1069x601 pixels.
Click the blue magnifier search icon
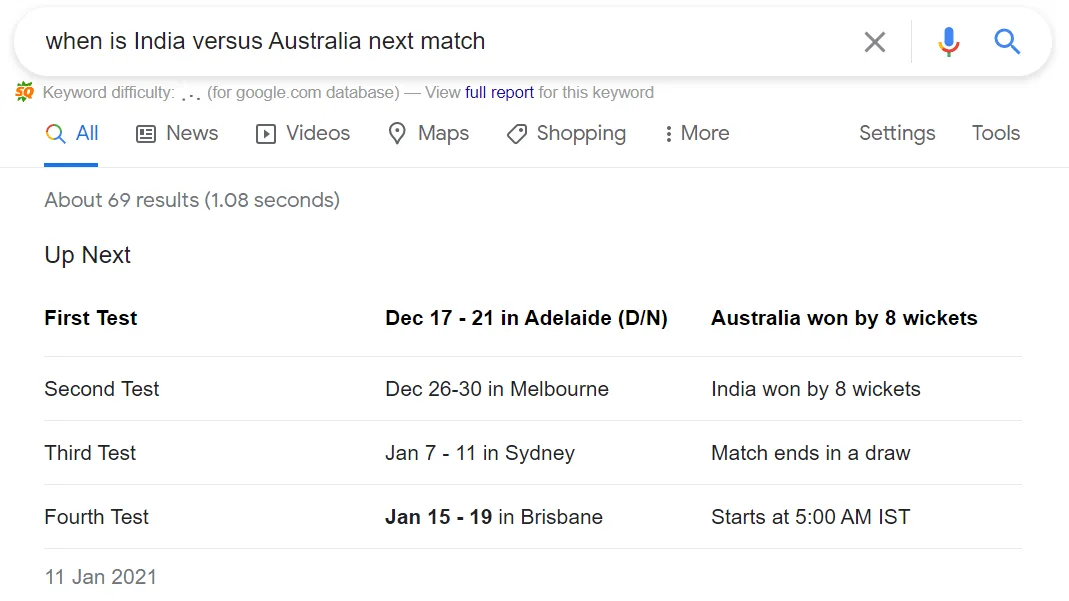[1006, 42]
